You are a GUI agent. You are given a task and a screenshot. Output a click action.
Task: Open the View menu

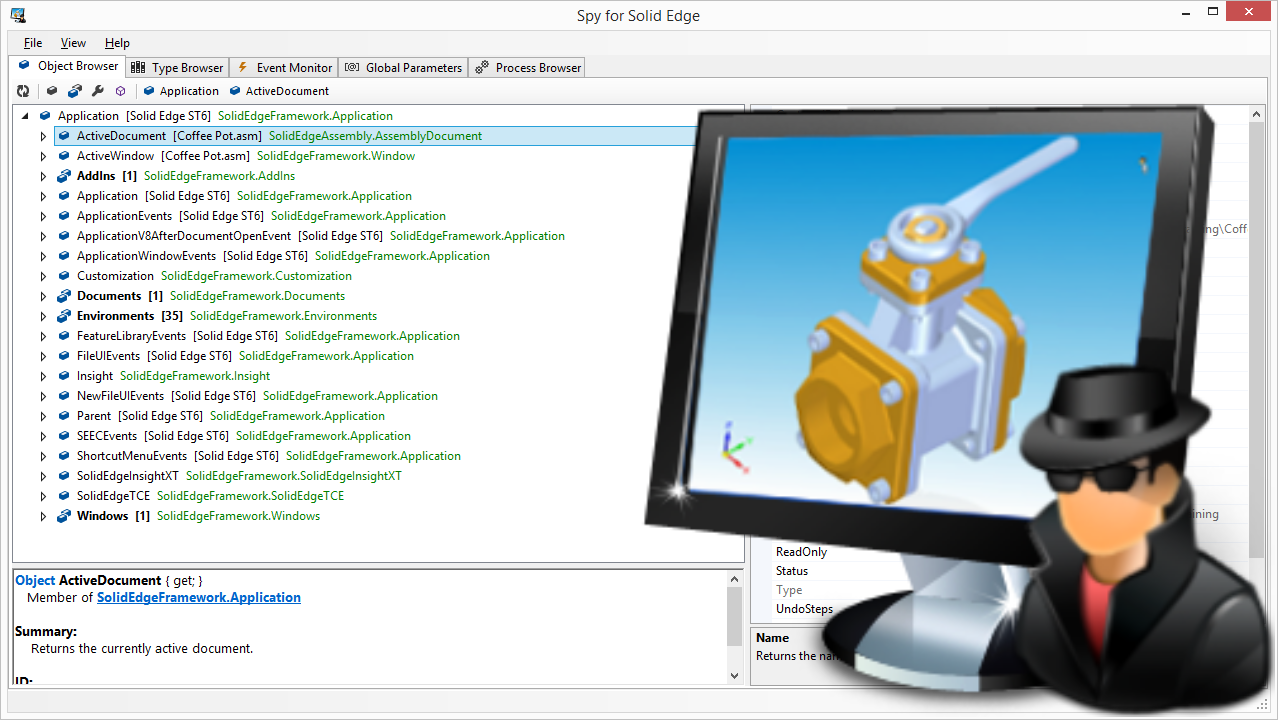73,43
